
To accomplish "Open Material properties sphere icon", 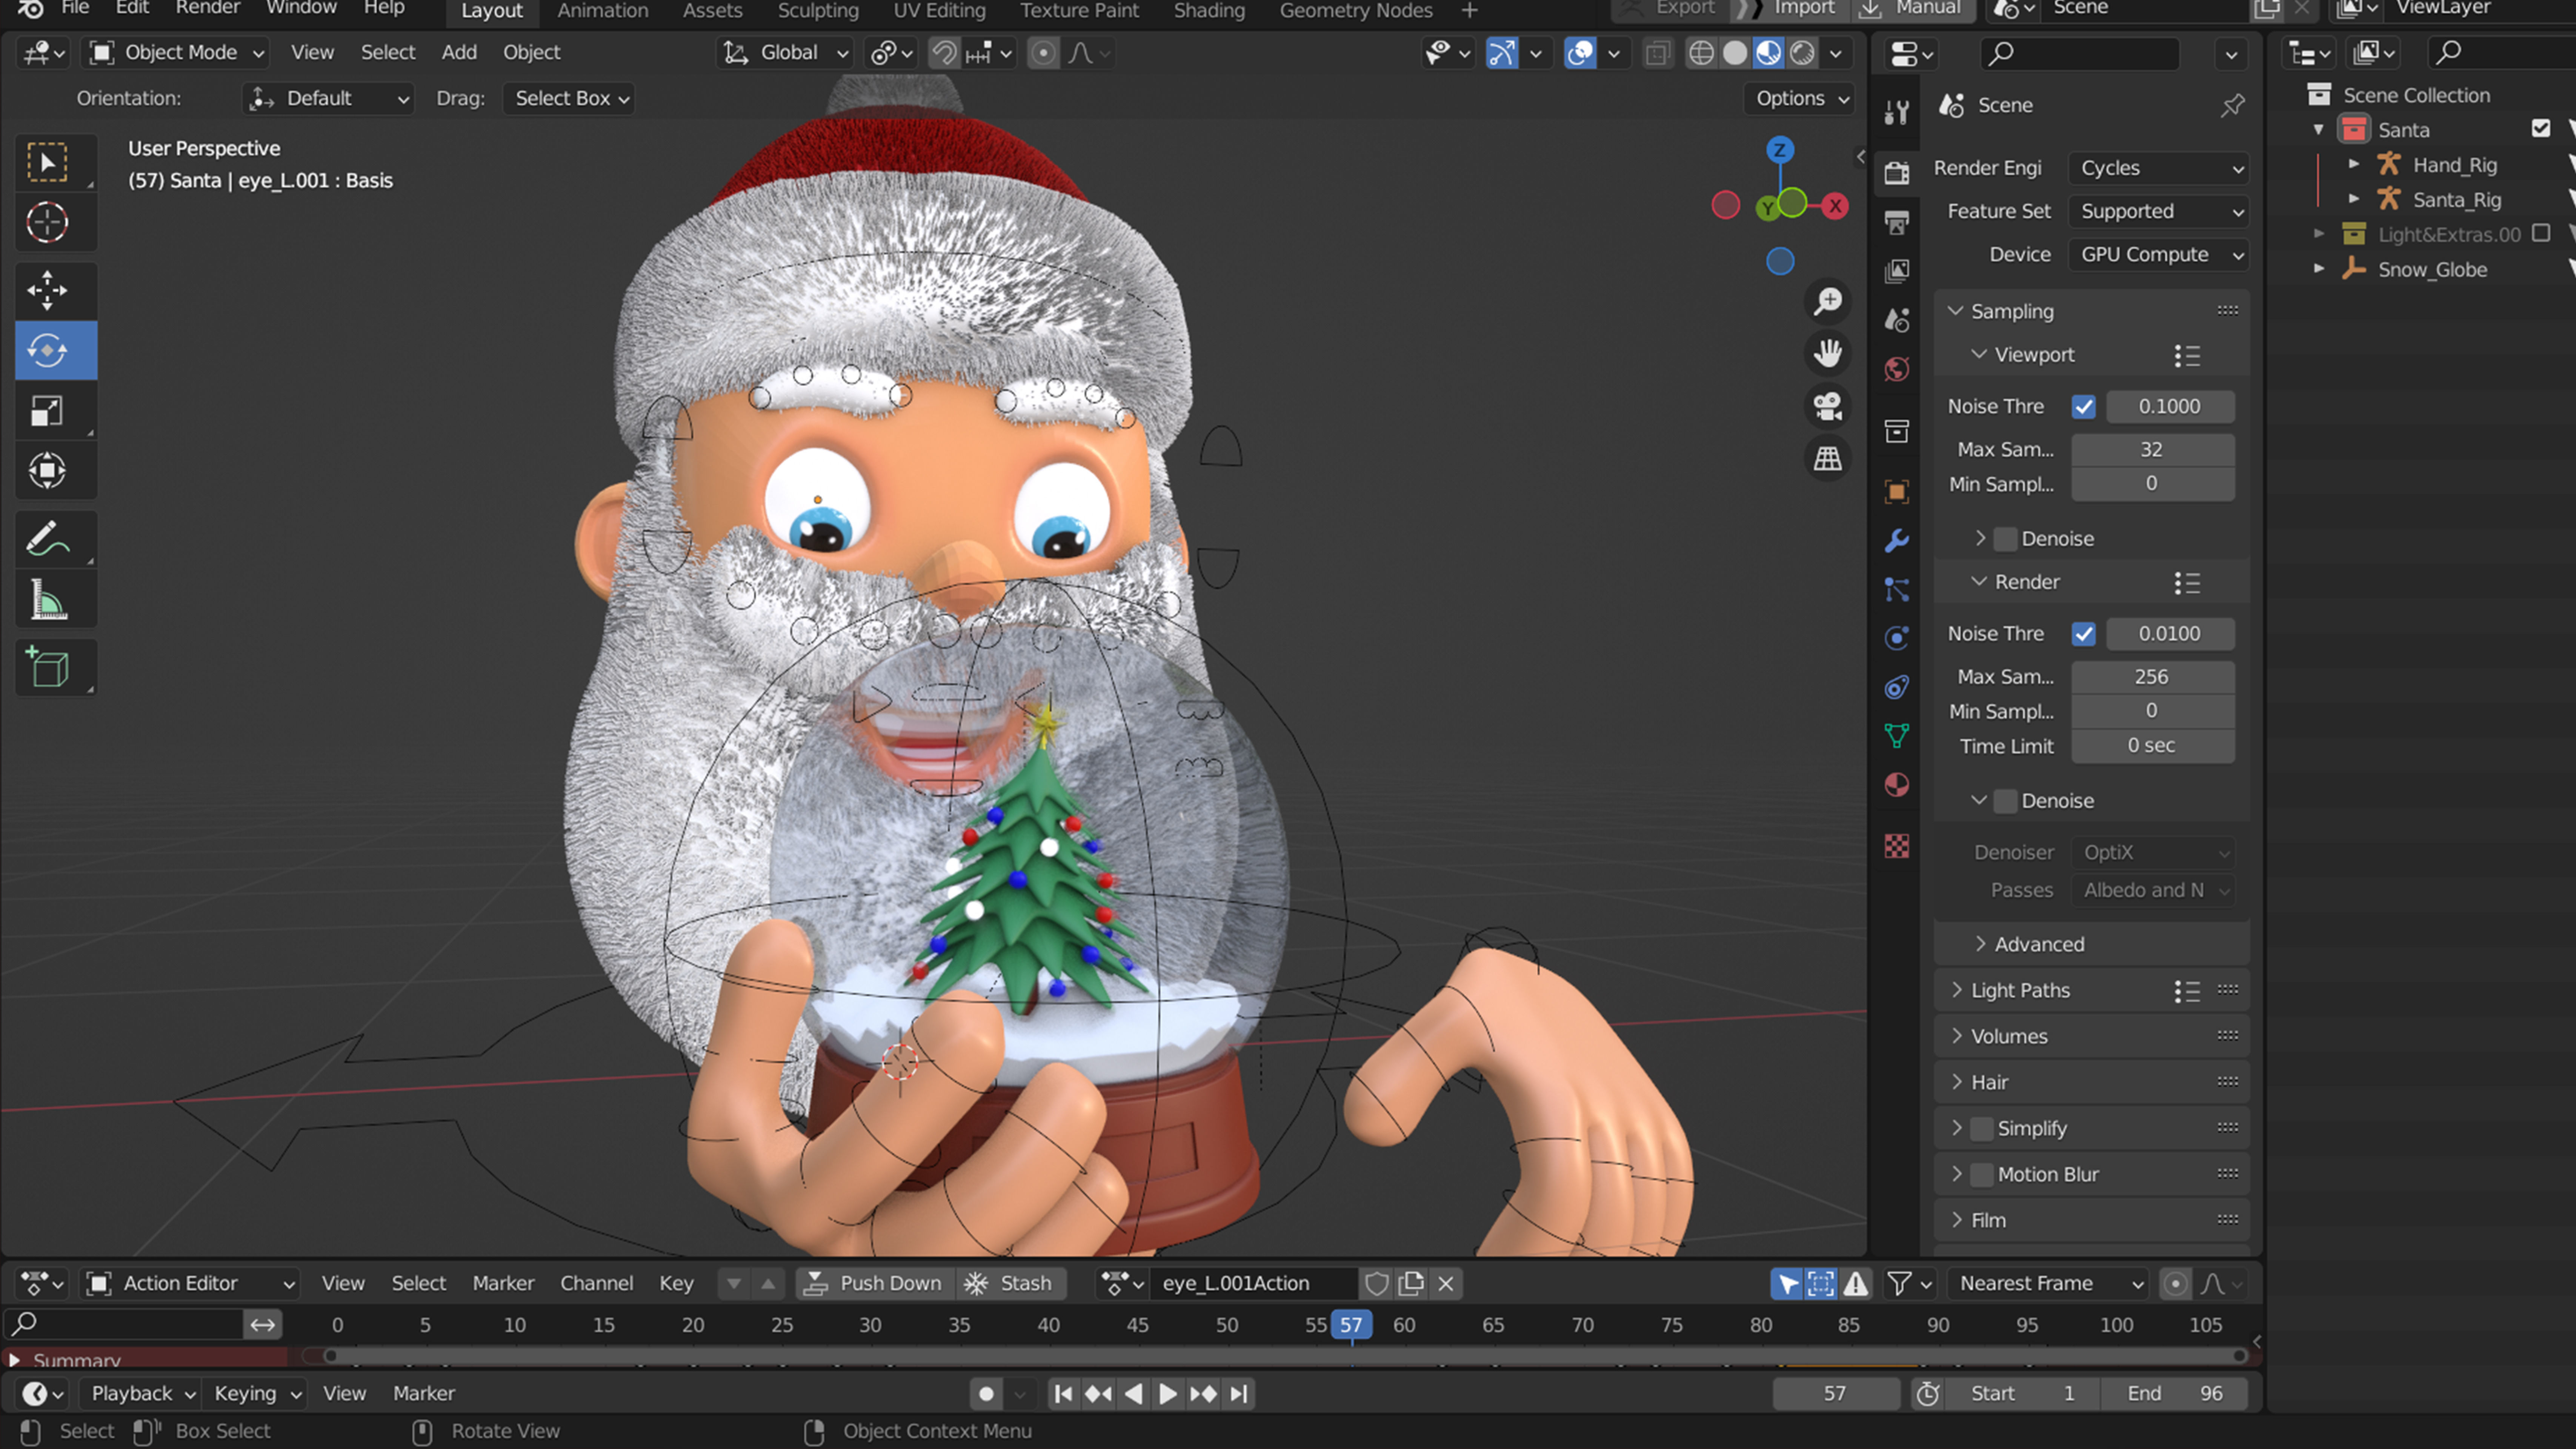I will coord(1897,785).
